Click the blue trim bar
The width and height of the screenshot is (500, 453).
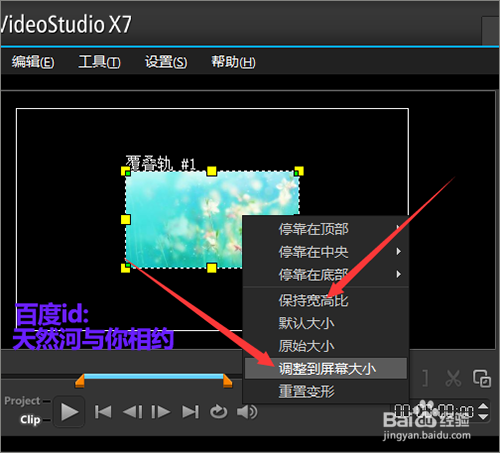(154, 376)
